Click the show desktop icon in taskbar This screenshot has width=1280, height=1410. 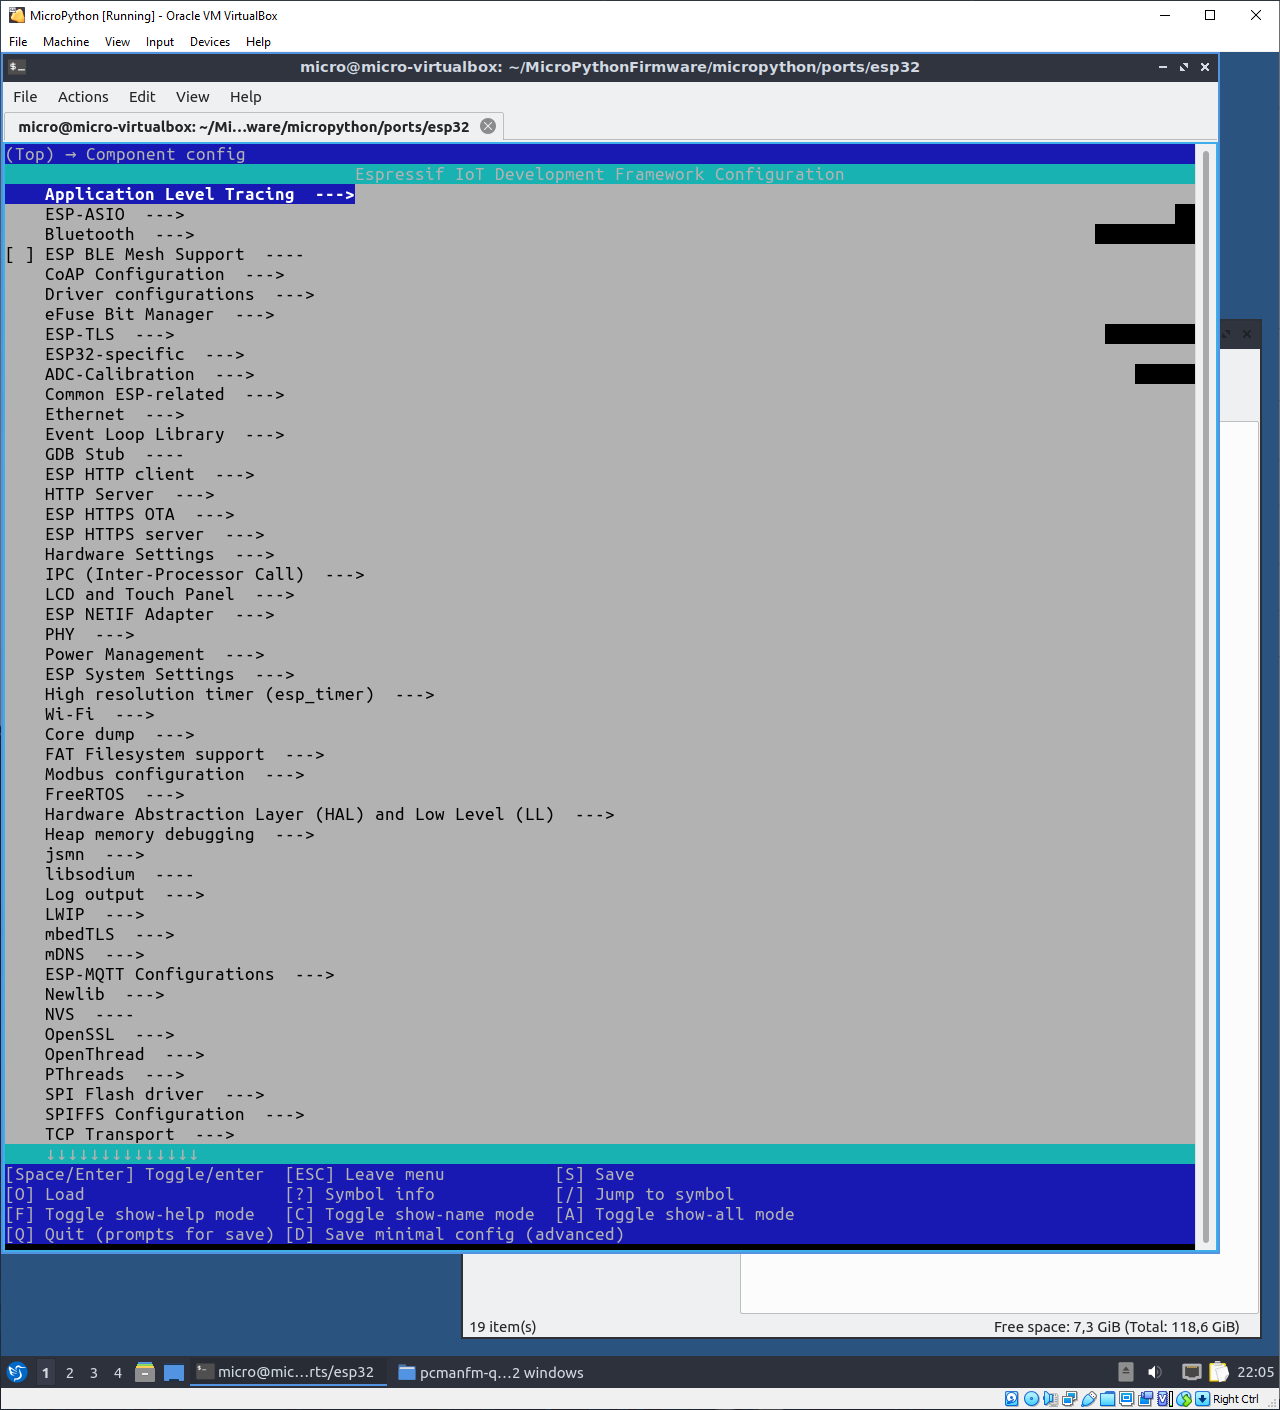click(174, 1372)
